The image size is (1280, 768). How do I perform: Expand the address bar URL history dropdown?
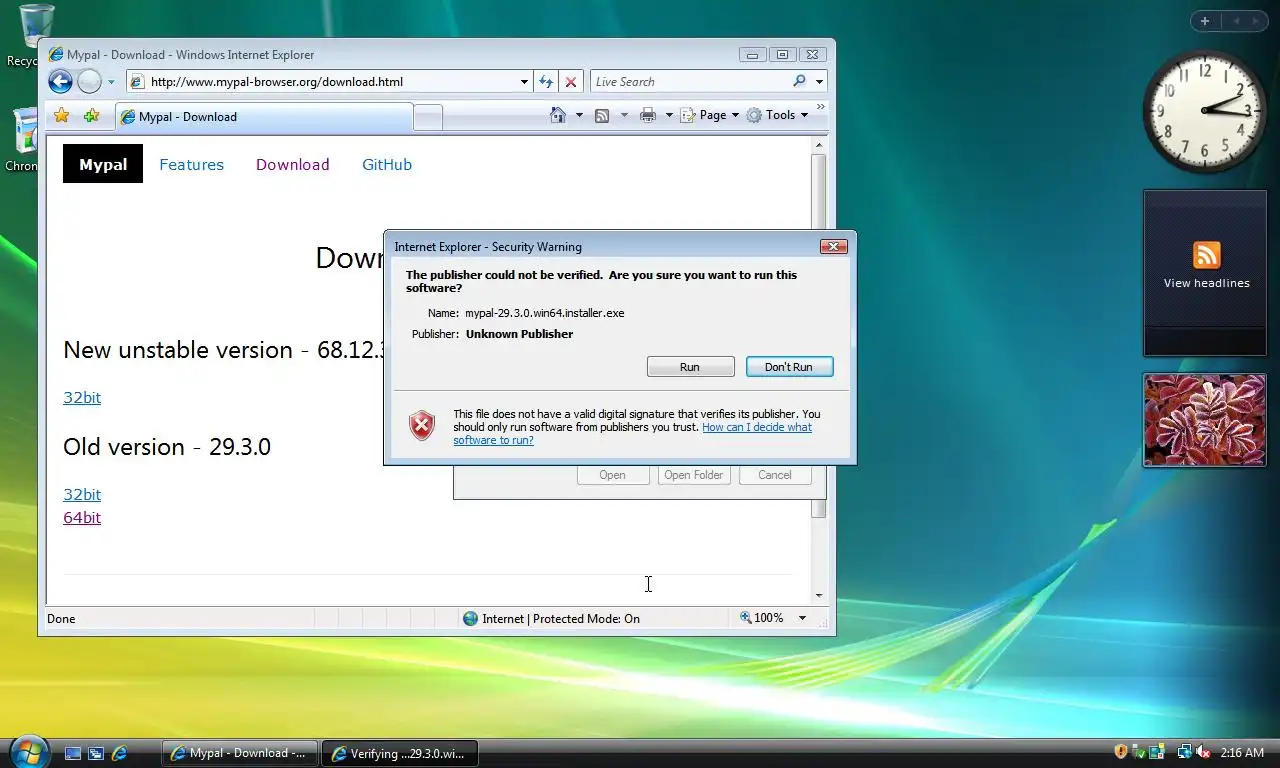tap(524, 82)
